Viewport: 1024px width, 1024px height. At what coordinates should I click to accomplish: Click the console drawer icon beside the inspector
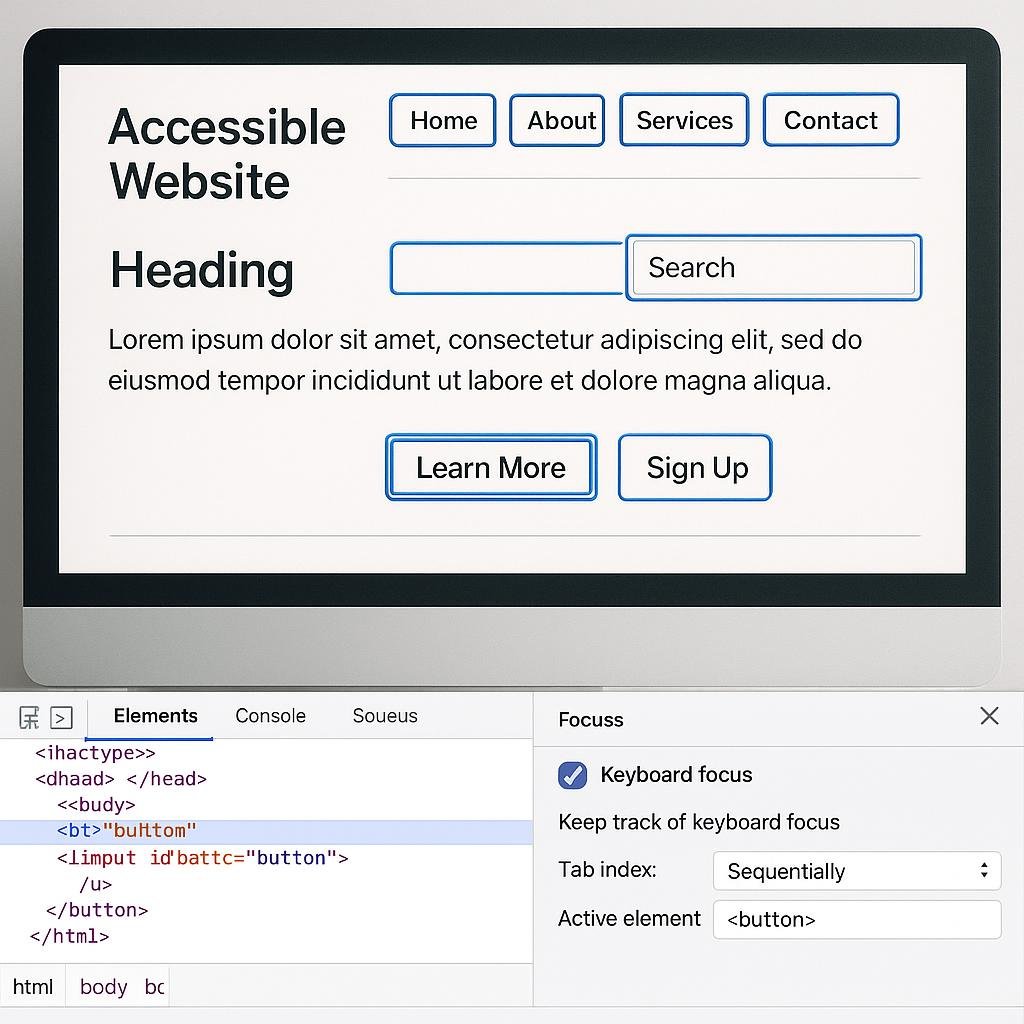coord(60,716)
